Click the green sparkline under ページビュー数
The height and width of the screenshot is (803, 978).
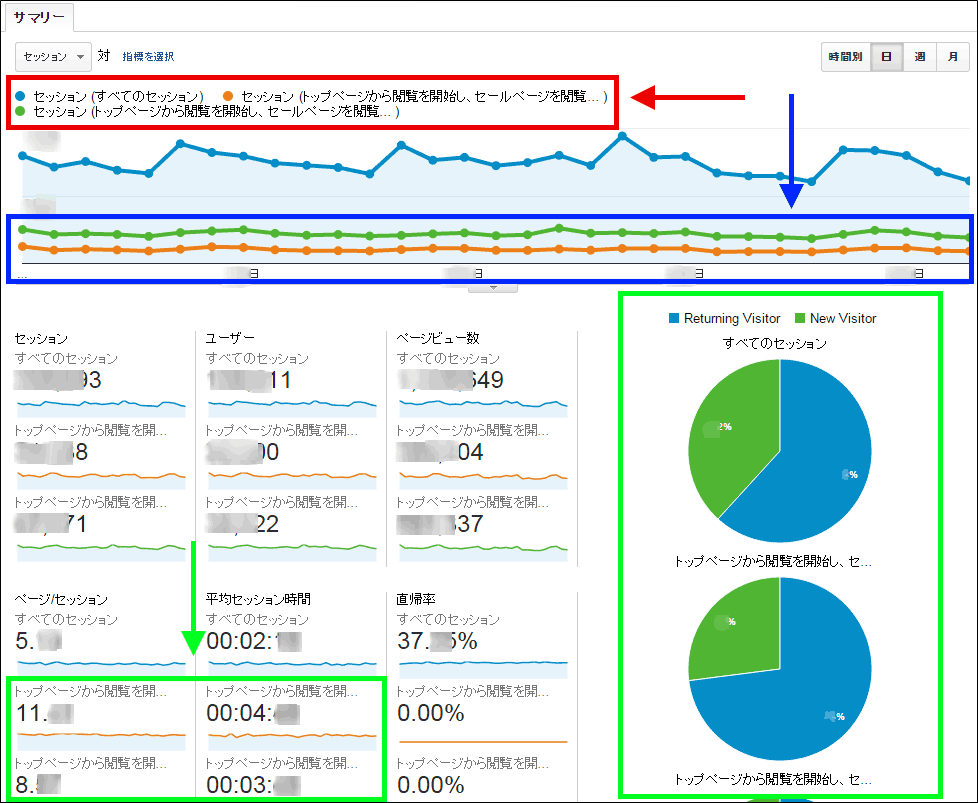[x=483, y=552]
